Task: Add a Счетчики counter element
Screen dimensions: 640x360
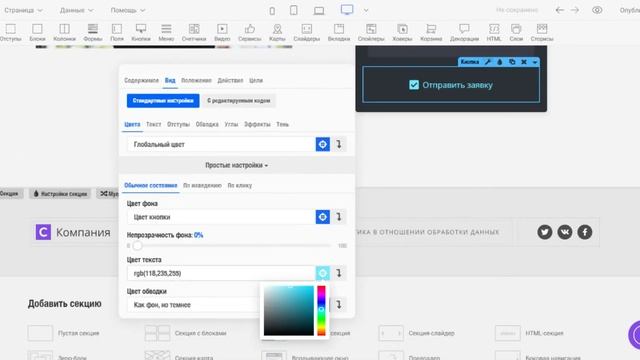Action: coord(194,32)
